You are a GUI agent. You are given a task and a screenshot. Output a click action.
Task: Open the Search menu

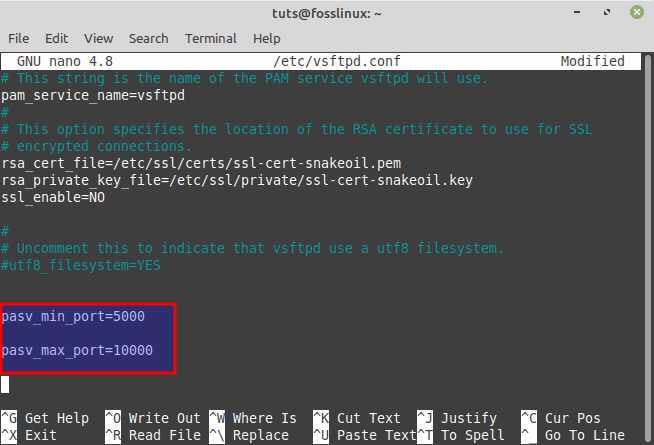coord(148,38)
